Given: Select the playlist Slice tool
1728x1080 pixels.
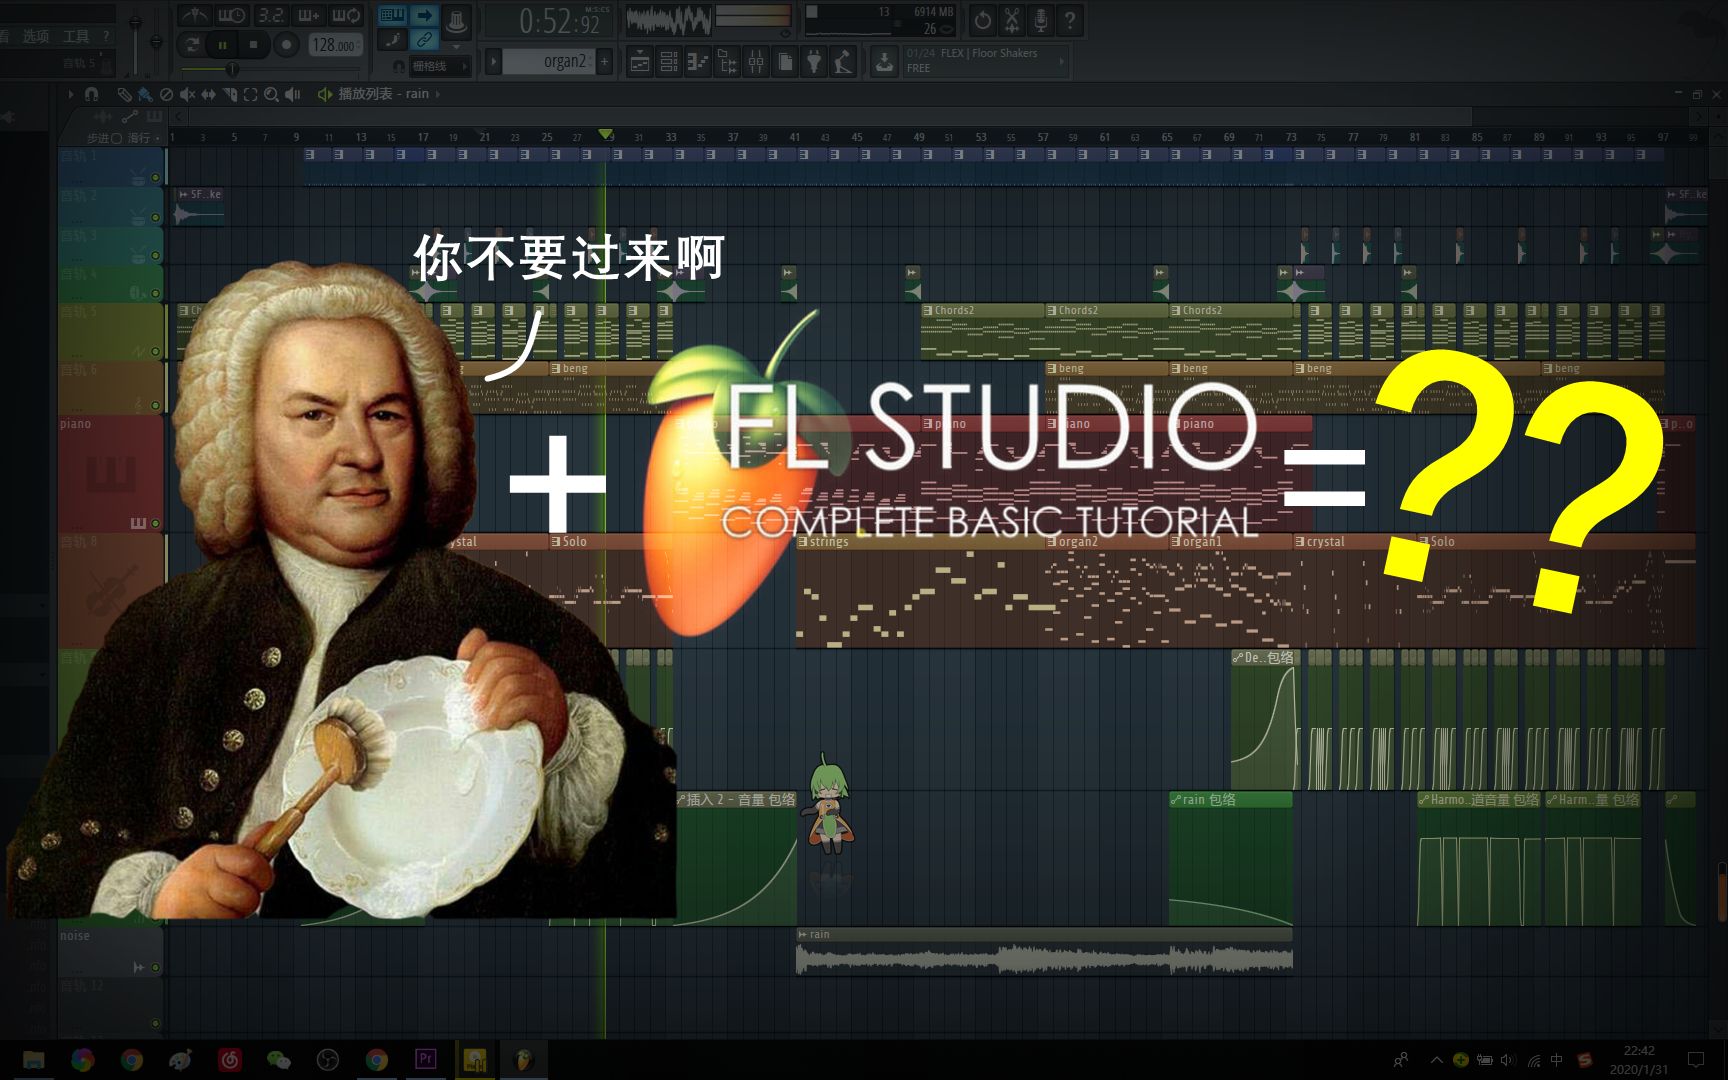Looking at the screenshot, I should 229,94.
